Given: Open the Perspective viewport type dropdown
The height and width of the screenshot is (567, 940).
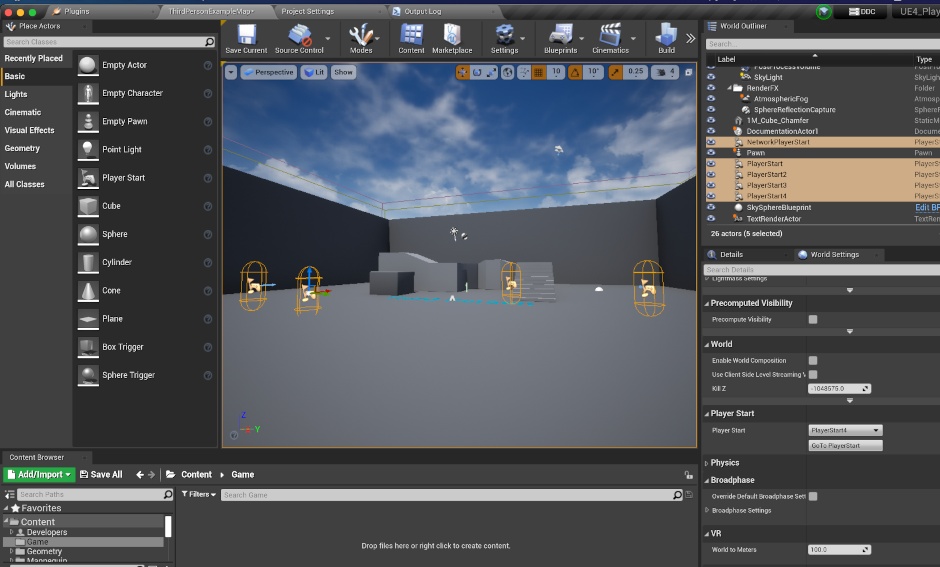Looking at the screenshot, I should coord(269,72).
